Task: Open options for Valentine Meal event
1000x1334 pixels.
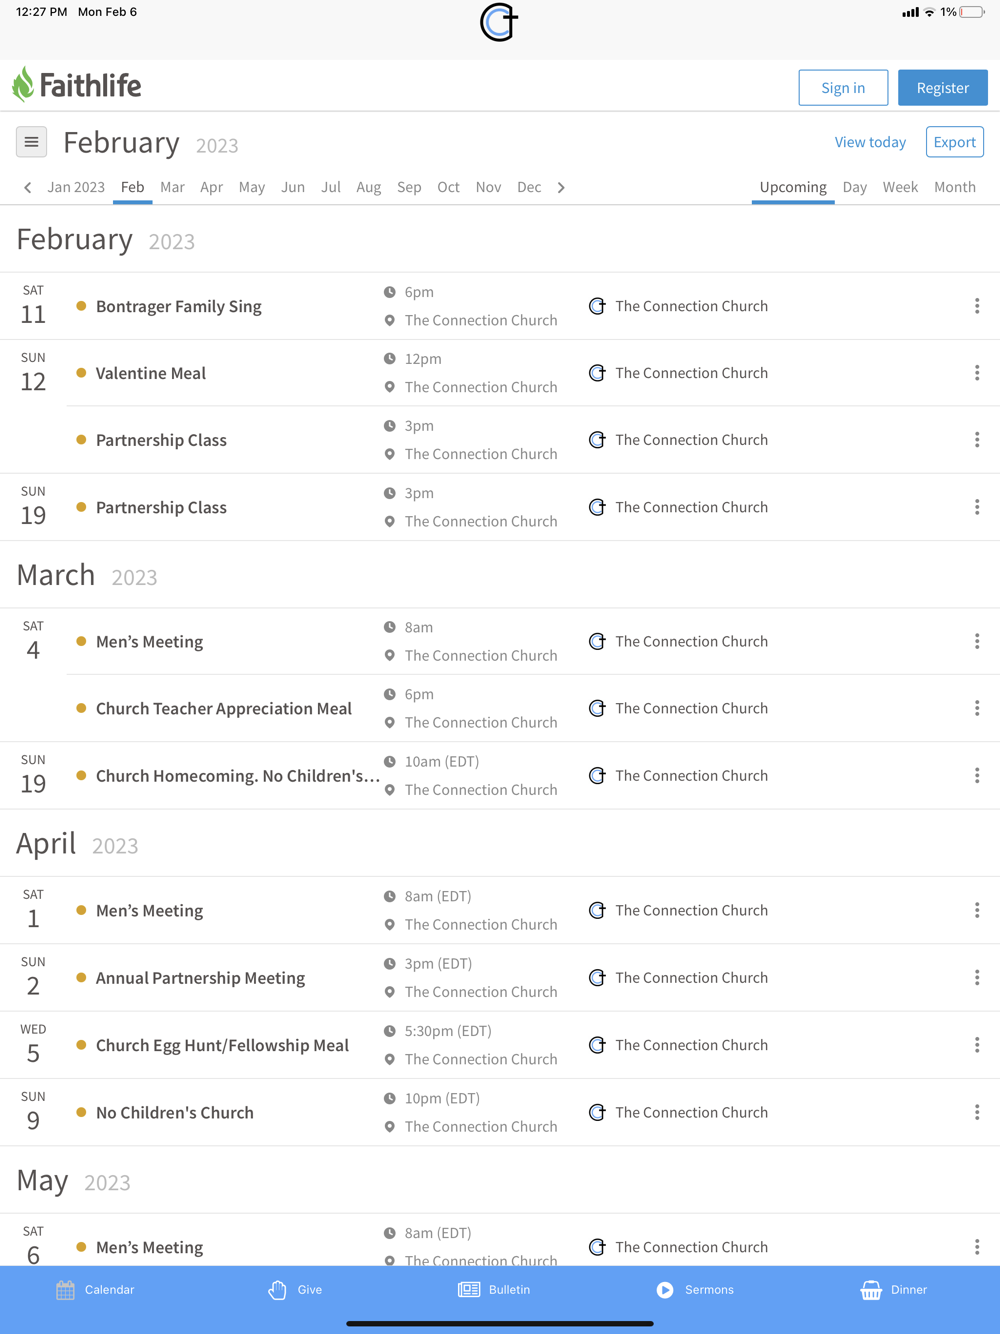Action: click(x=977, y=373)
